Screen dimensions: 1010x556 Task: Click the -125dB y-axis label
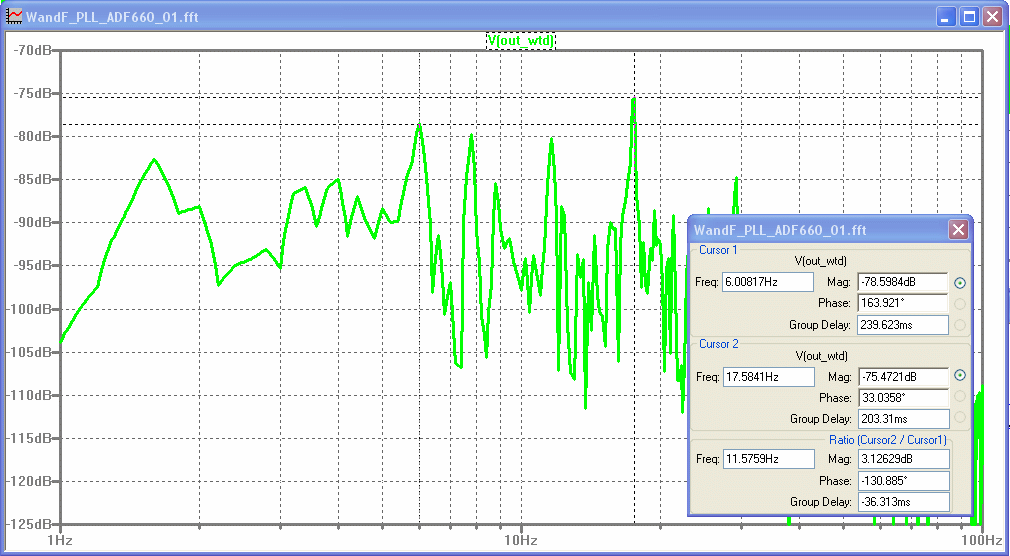28,524
